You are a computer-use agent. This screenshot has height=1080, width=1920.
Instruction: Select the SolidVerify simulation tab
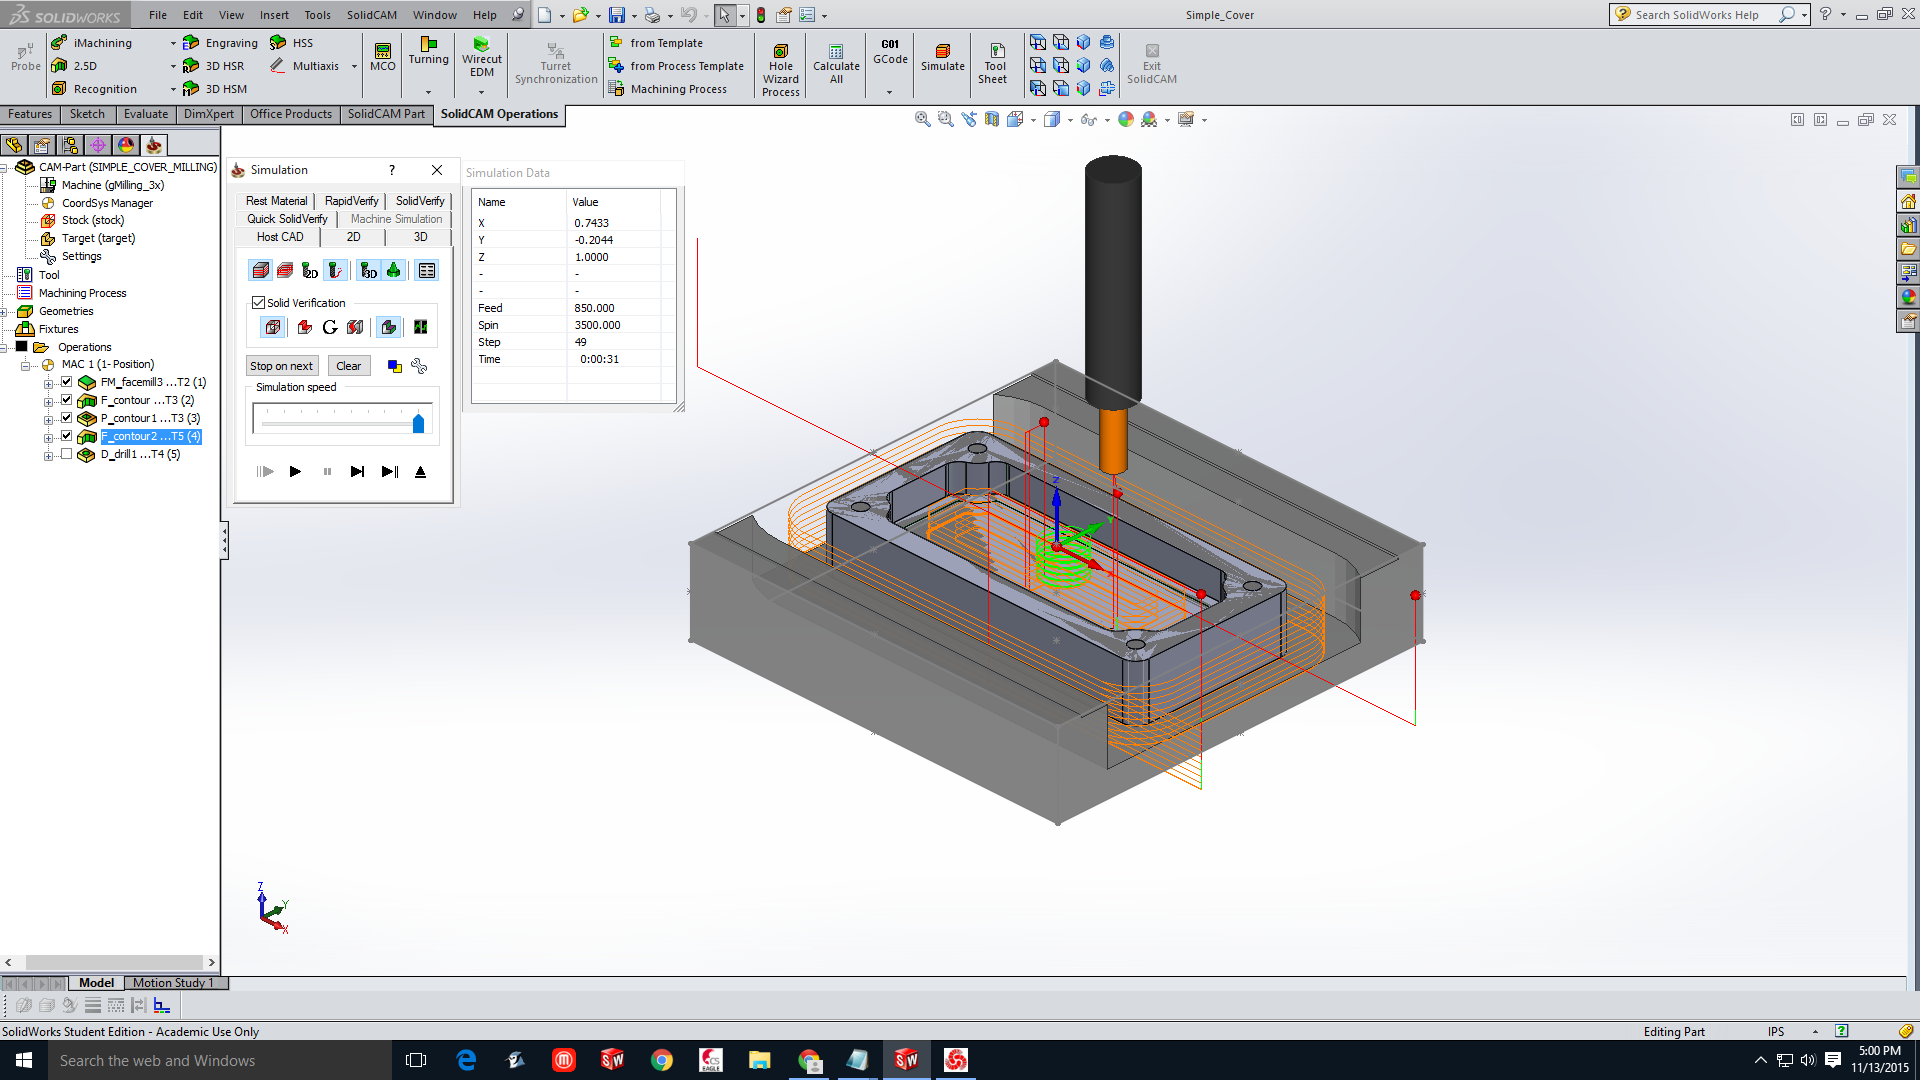(x=420, y=201)
